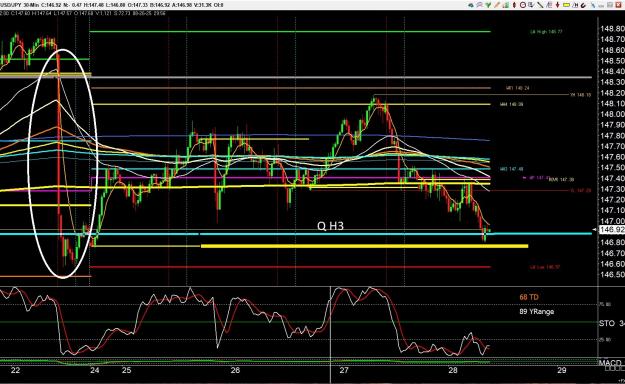This screenshot has width=625, height=384.
Task: Click the red down arrow icon
Action: point(558,5)
